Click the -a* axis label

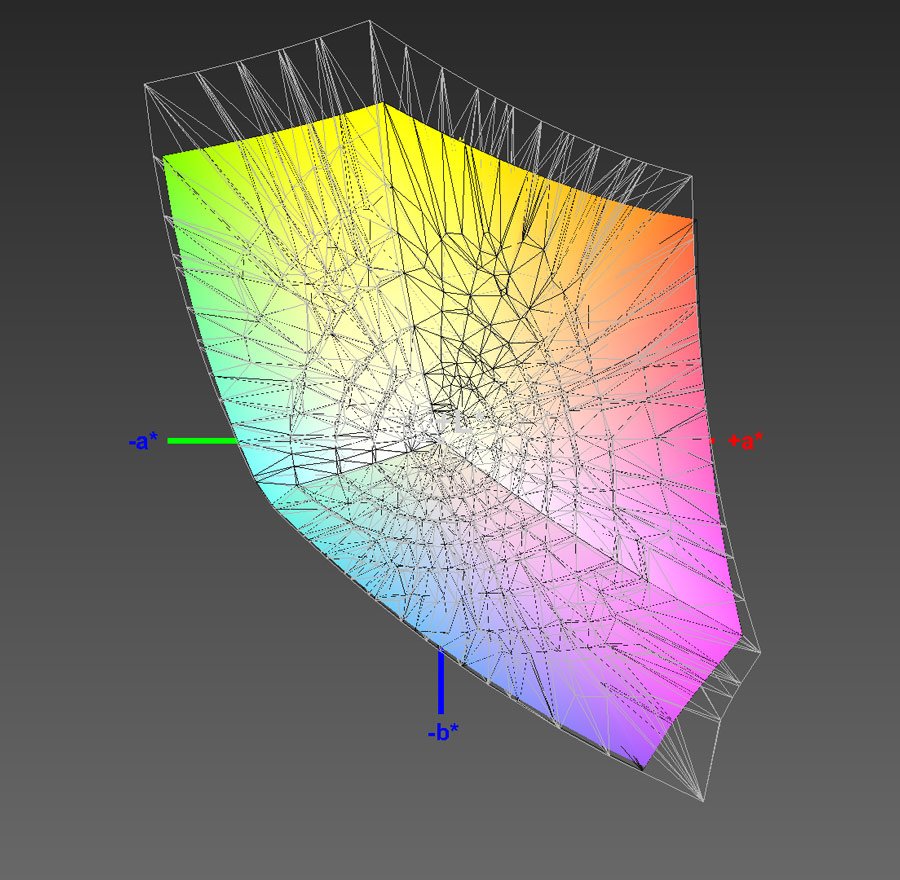[x=143, y=441]
